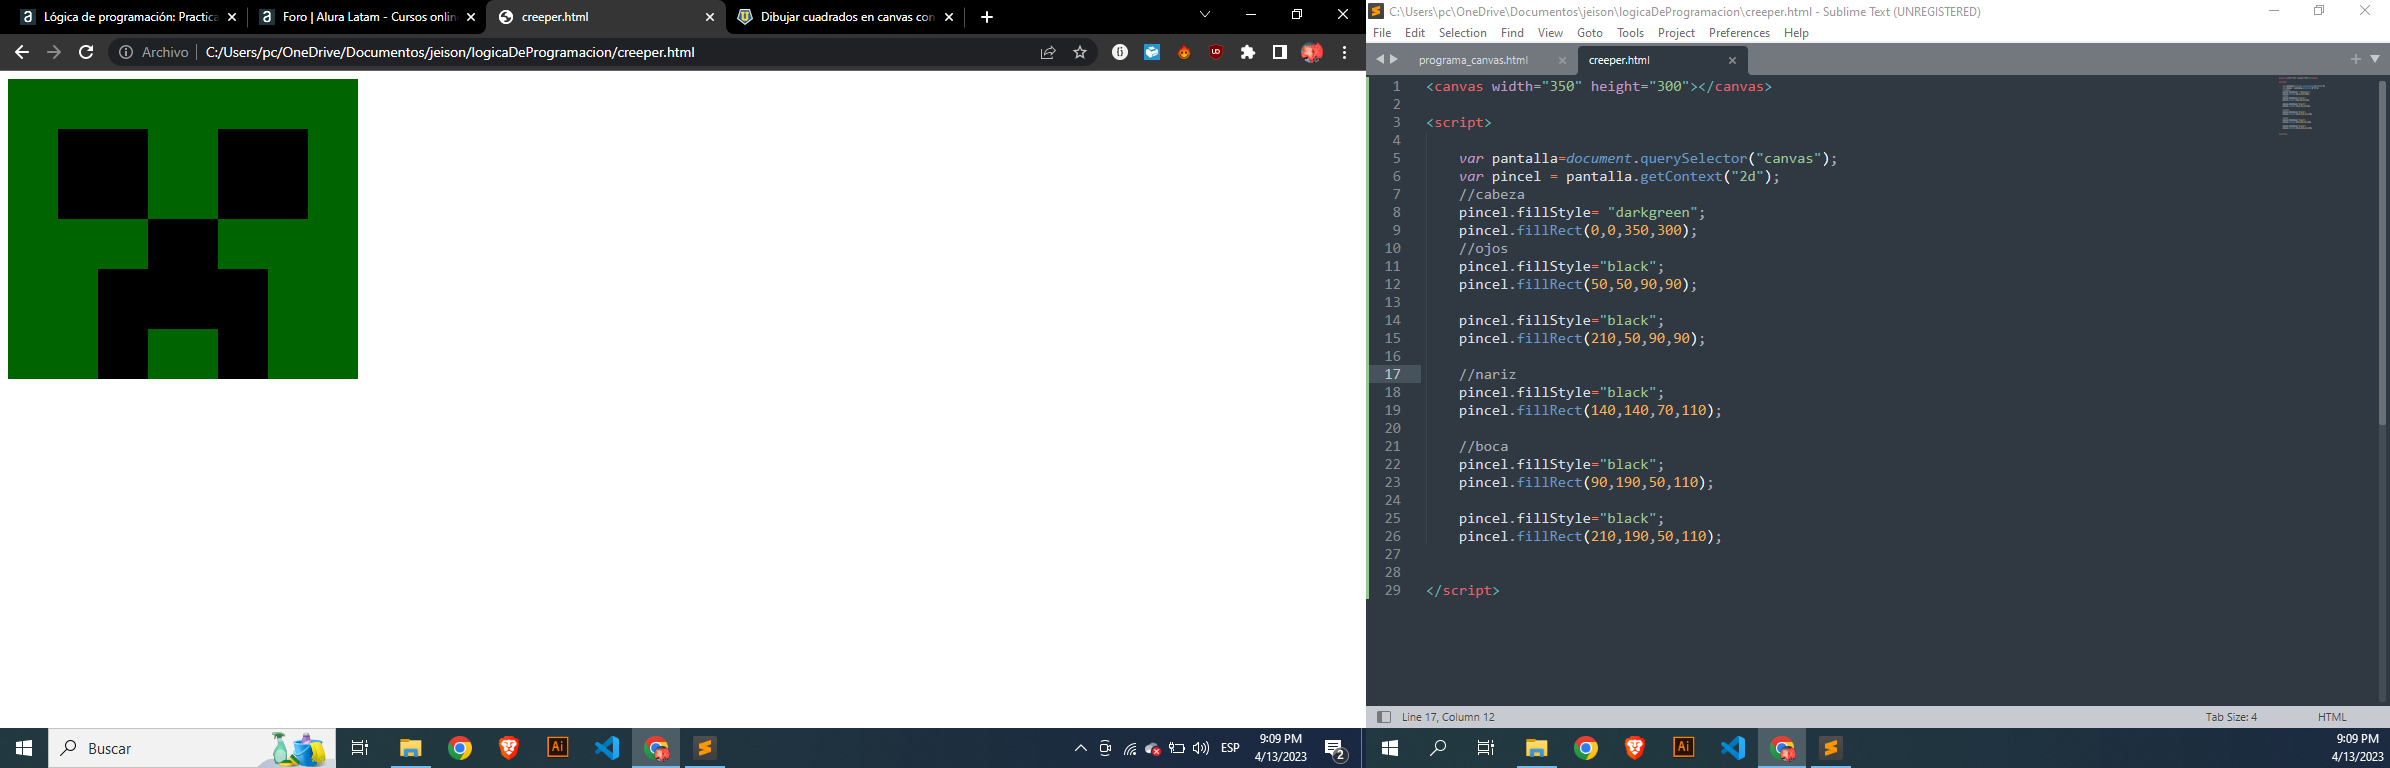This screenshot has width=2390, height=768.
Task: Click the 'Buscar' taskbar search box
Action: tap(192, 748)
